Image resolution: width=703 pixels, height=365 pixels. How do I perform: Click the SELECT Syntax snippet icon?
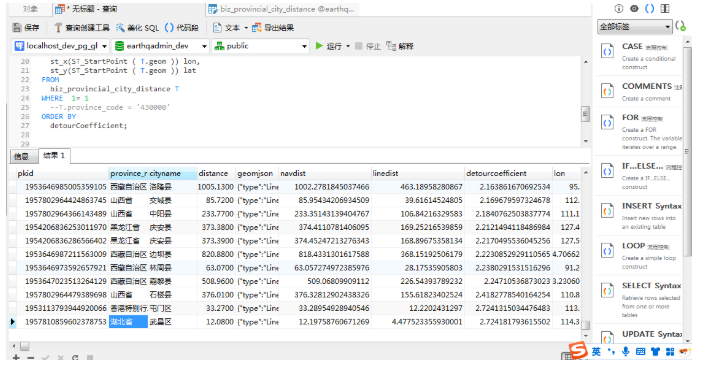(607, 291)
